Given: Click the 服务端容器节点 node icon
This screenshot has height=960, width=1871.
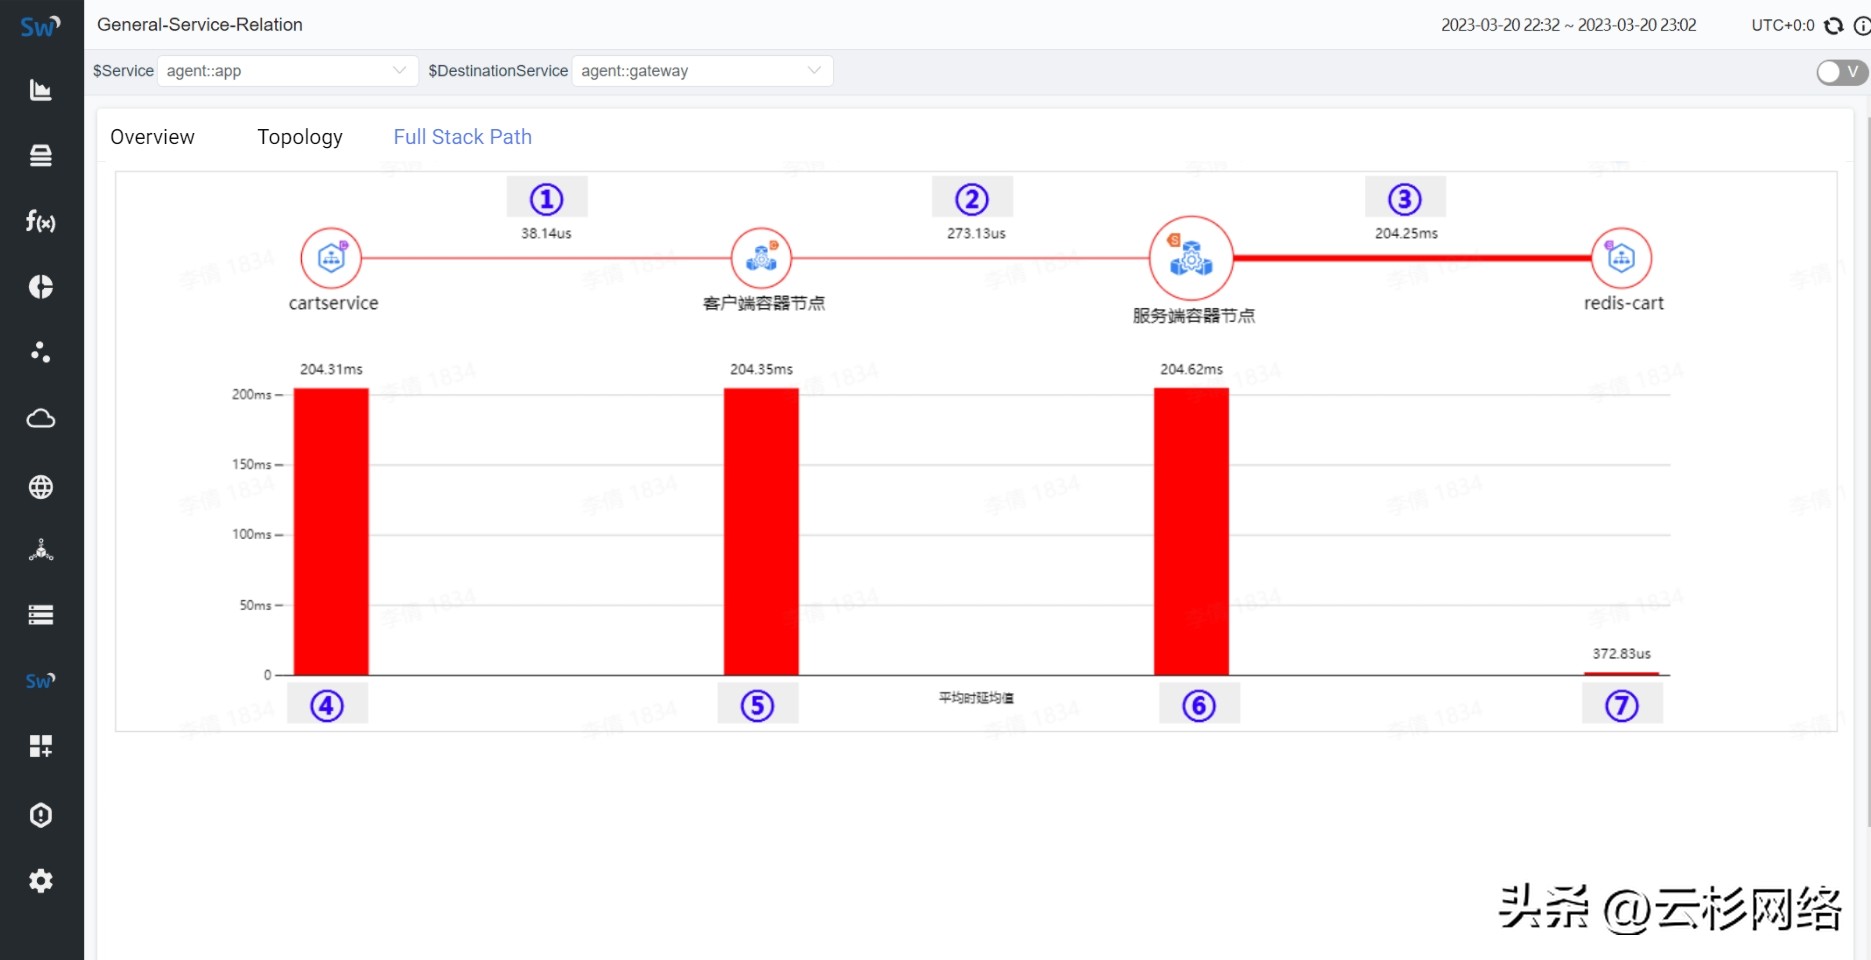Looking at the screenshot, I should 1191,258.
